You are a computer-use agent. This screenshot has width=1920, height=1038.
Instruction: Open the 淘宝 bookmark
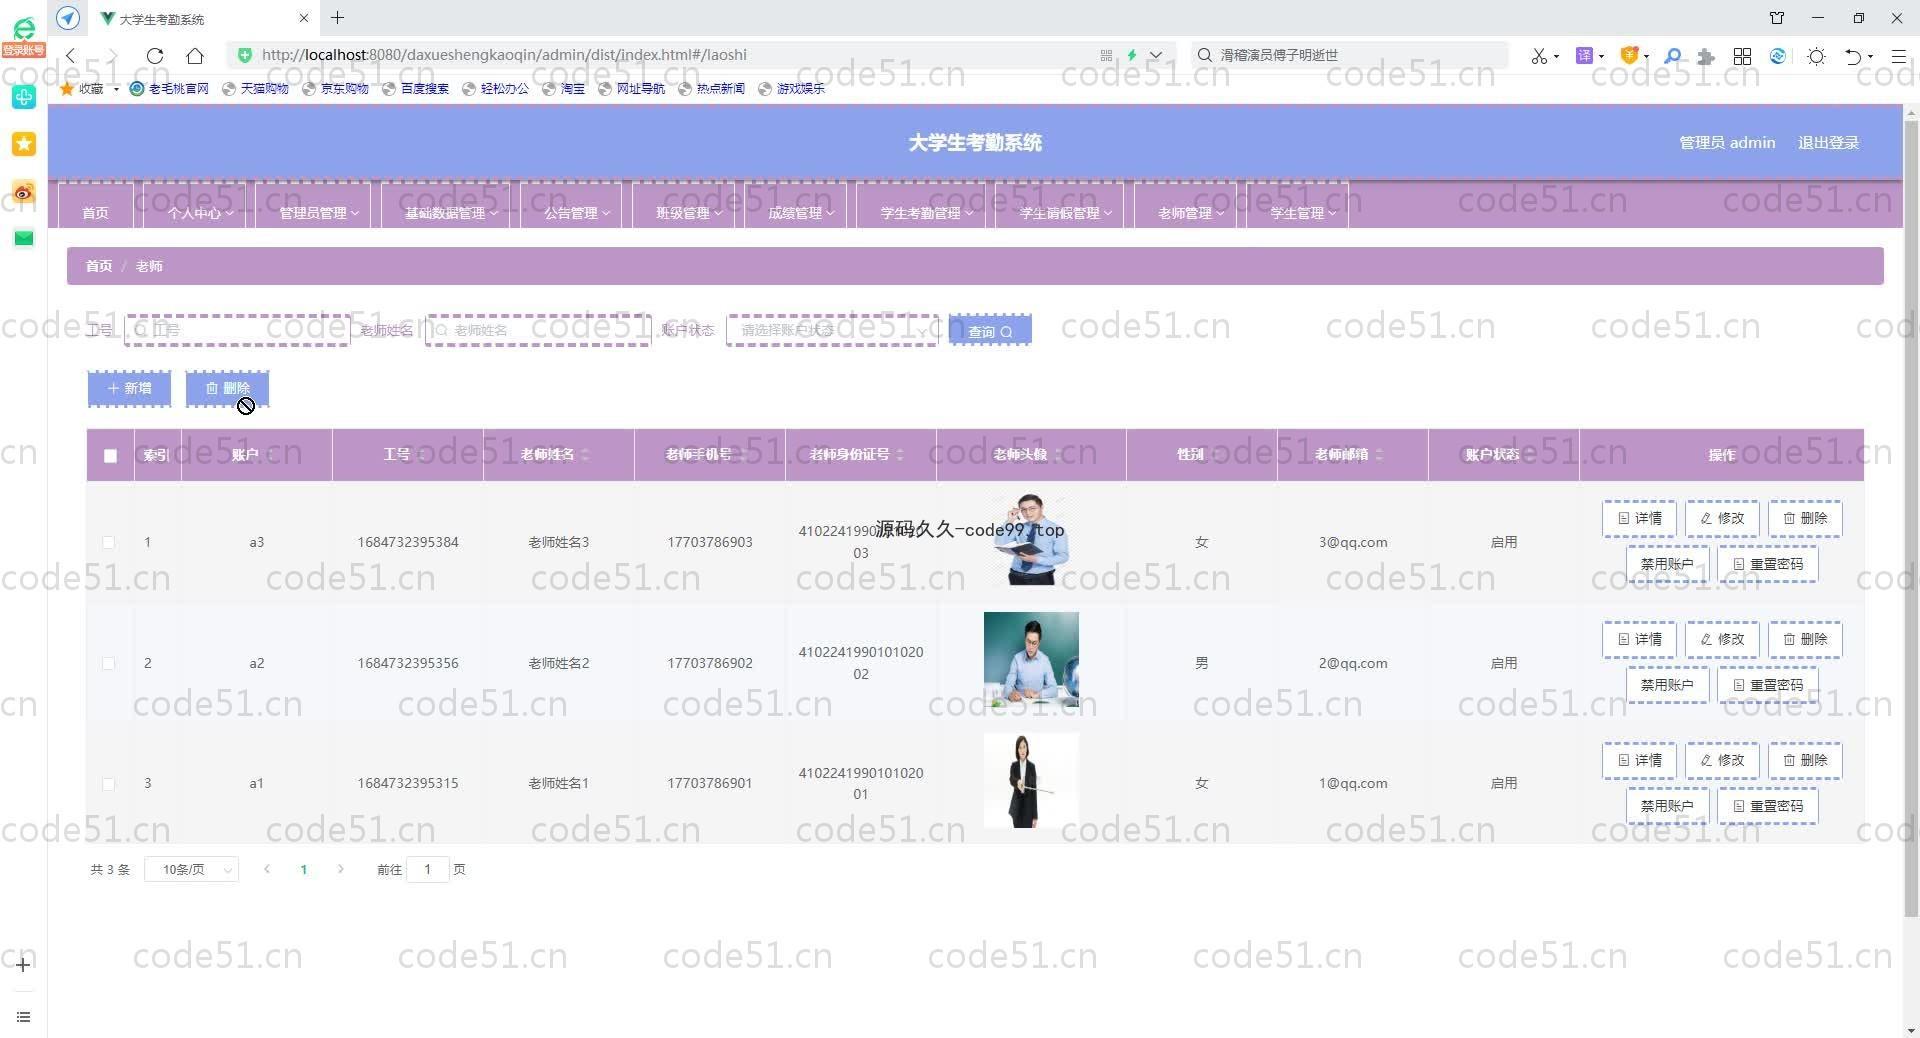pos(564,88)
